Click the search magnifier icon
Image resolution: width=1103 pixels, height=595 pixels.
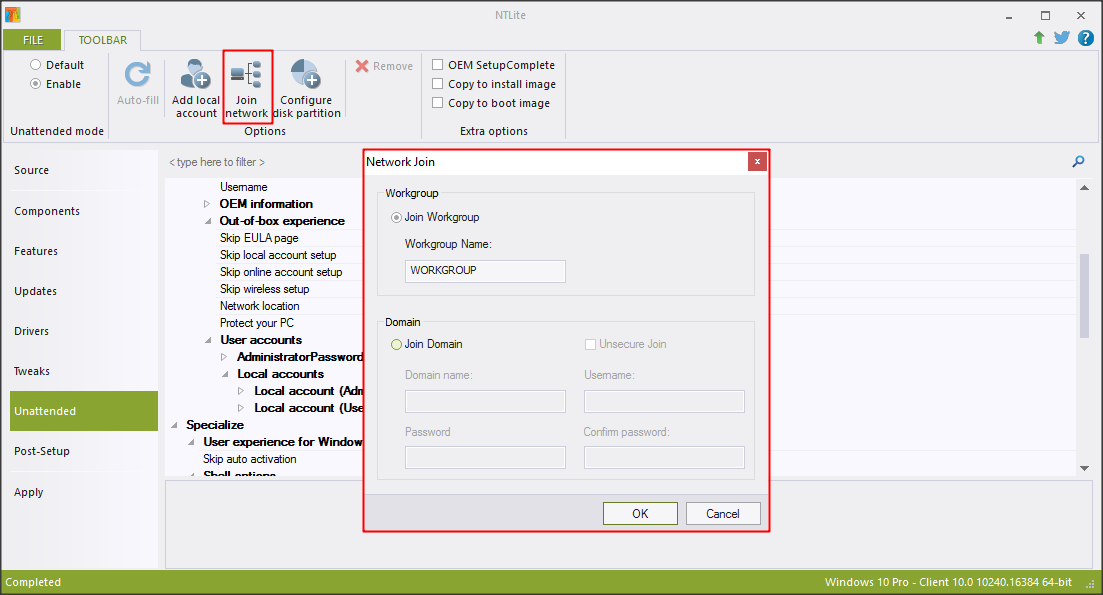click(x=1078, y=162)
